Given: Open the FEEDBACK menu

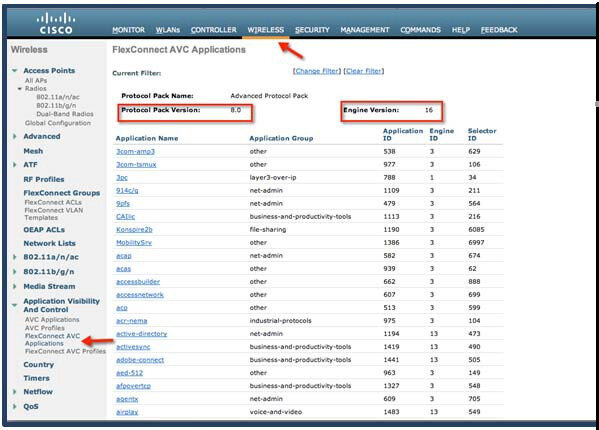Looking at the screenshot, I should pos(499,30).
